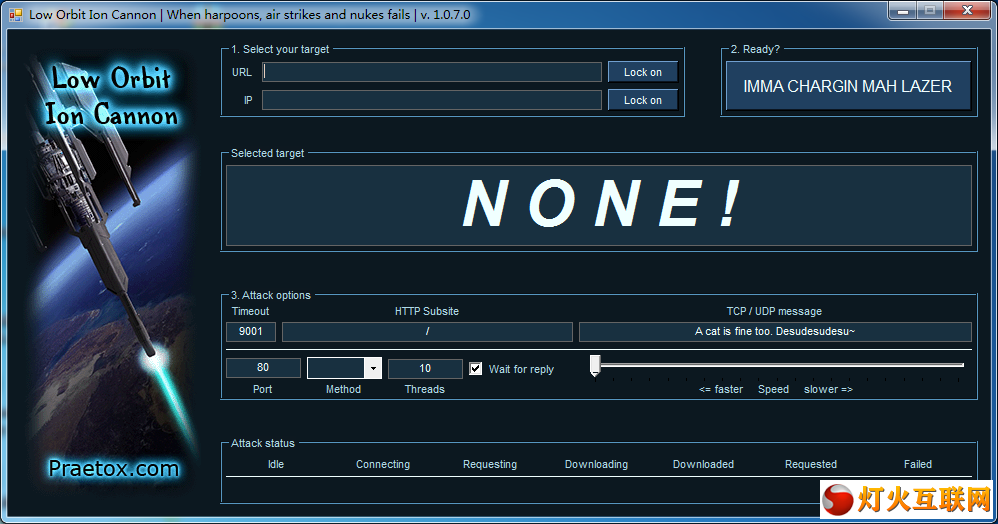Open the Method dropdown arrow
This screenshot has width=998, height=524.
(x=373, y=368)
